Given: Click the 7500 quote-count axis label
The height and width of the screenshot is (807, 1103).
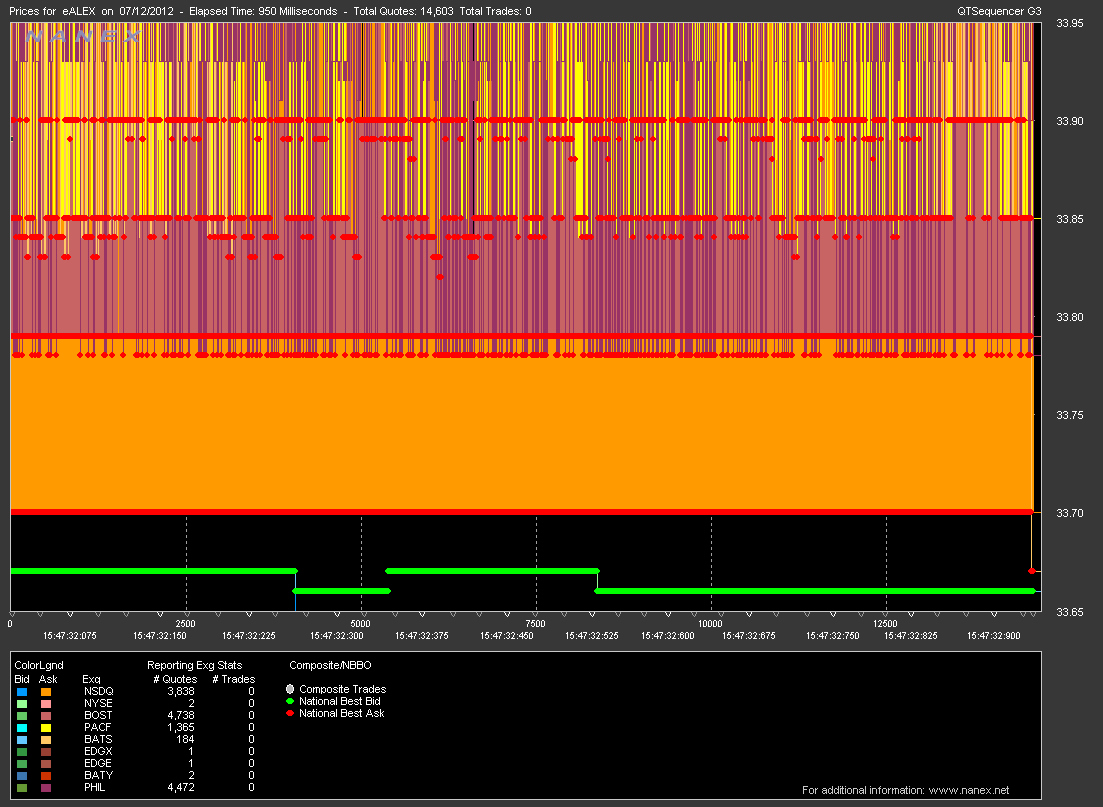Looking at the screenshot, I should (535, 623).
